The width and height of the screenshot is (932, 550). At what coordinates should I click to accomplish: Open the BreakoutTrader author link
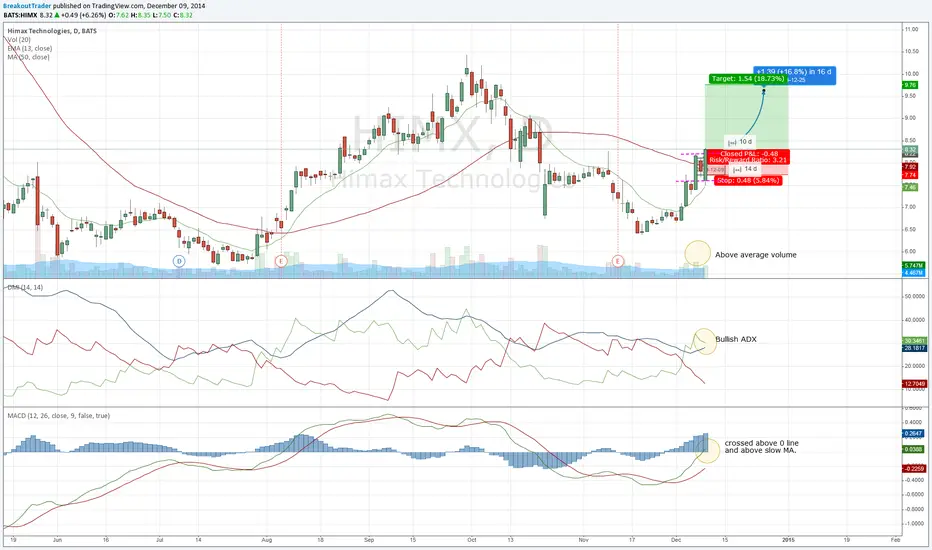(27, 6)
